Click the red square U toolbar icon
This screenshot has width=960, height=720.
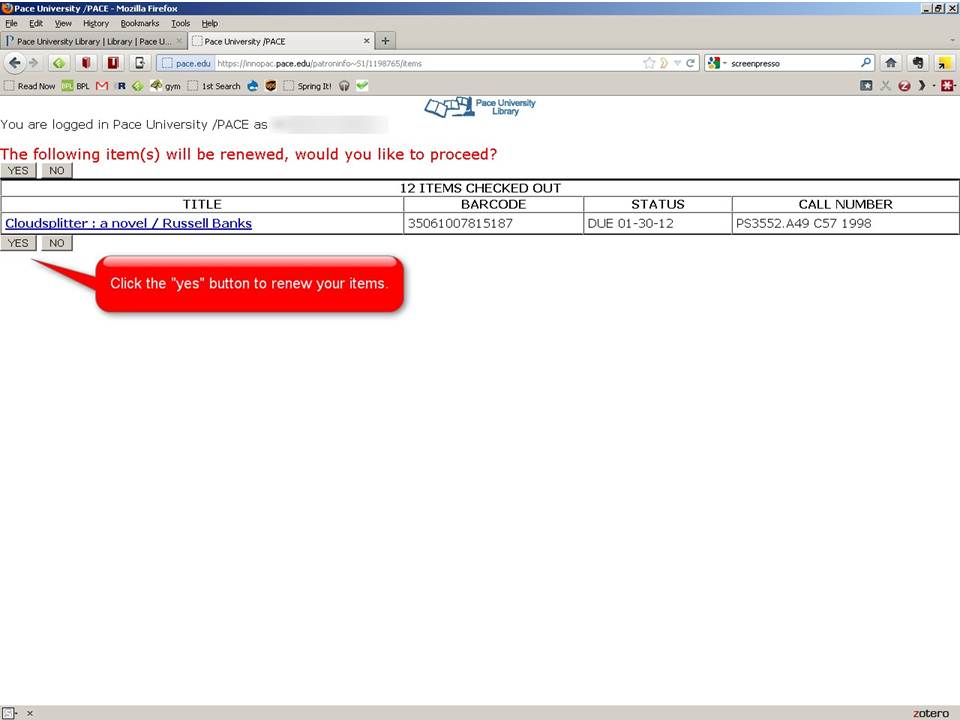(113, 62)
